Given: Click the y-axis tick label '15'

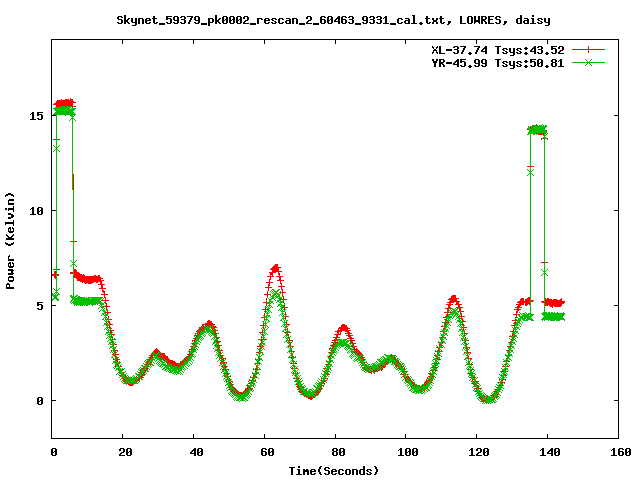Looking at the screenshot, I should tap(36, 116).
